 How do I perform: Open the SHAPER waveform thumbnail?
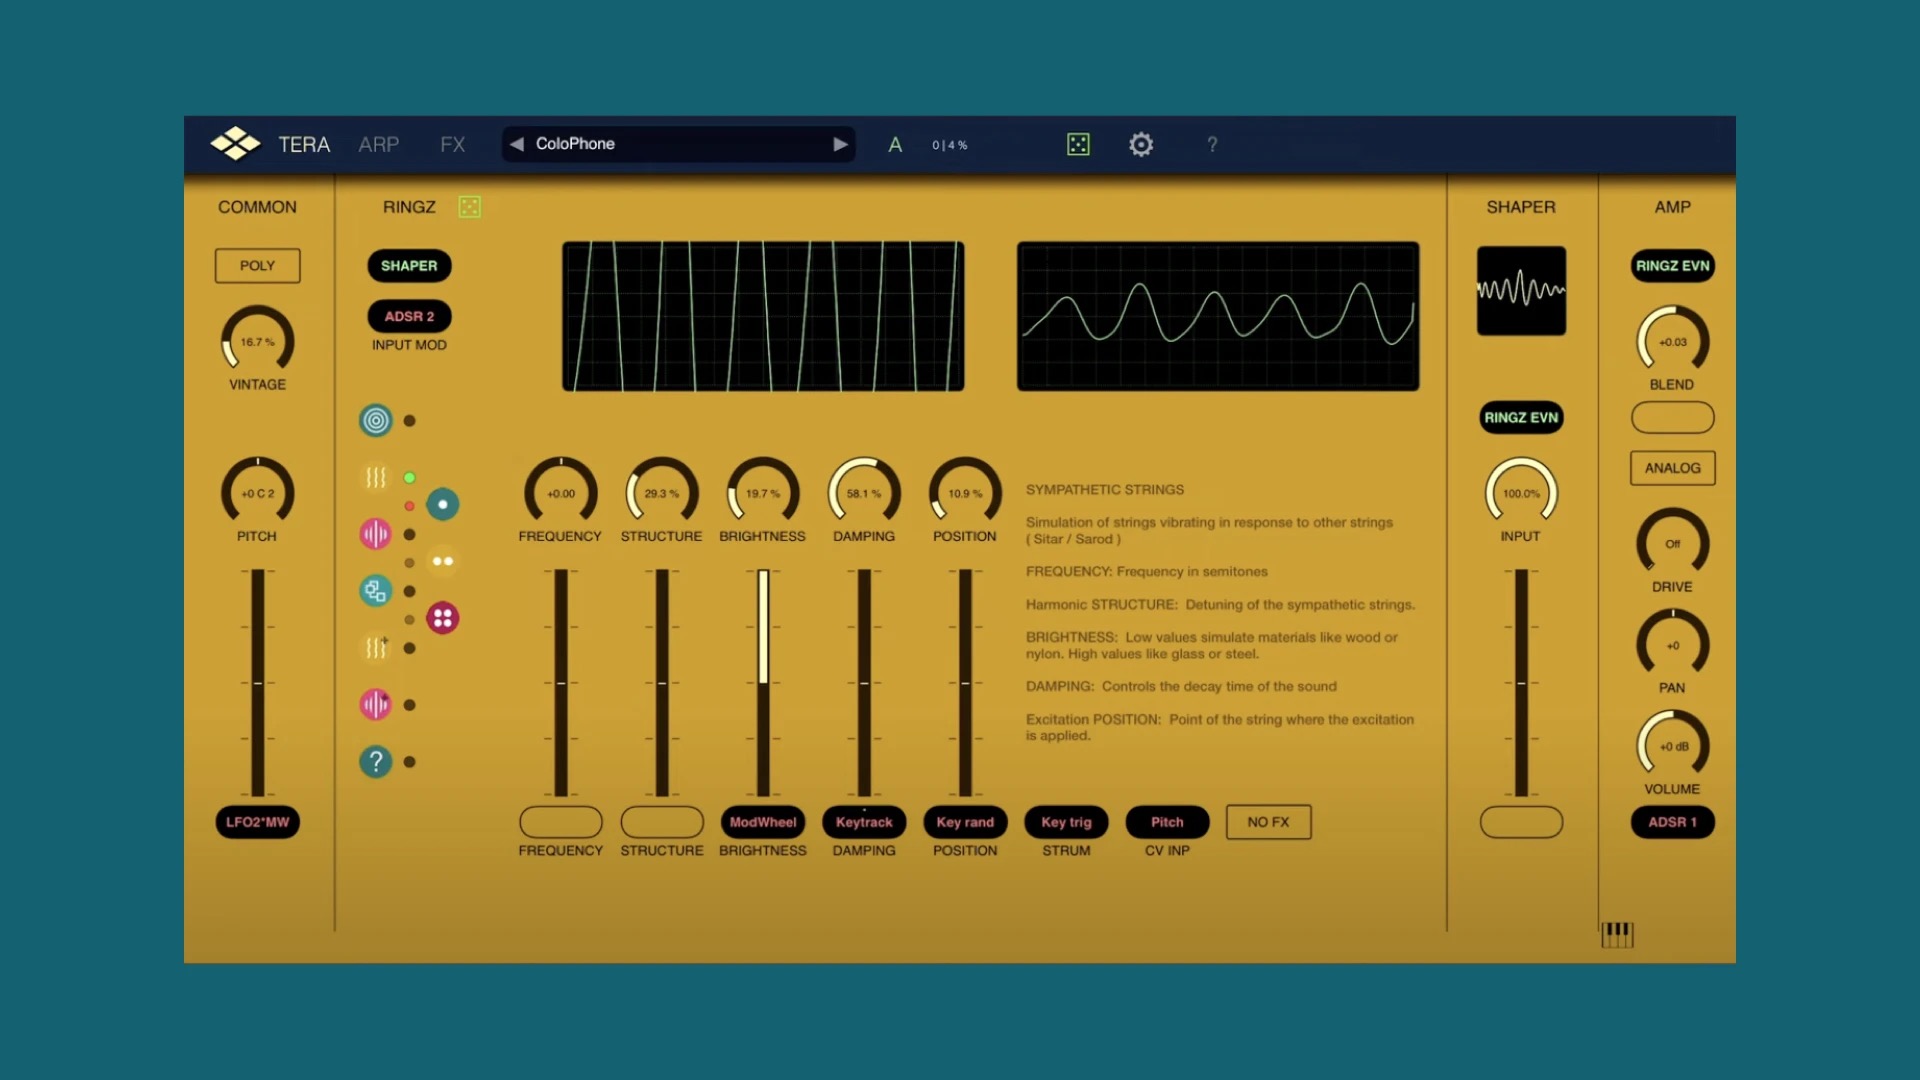[1521, 291]
